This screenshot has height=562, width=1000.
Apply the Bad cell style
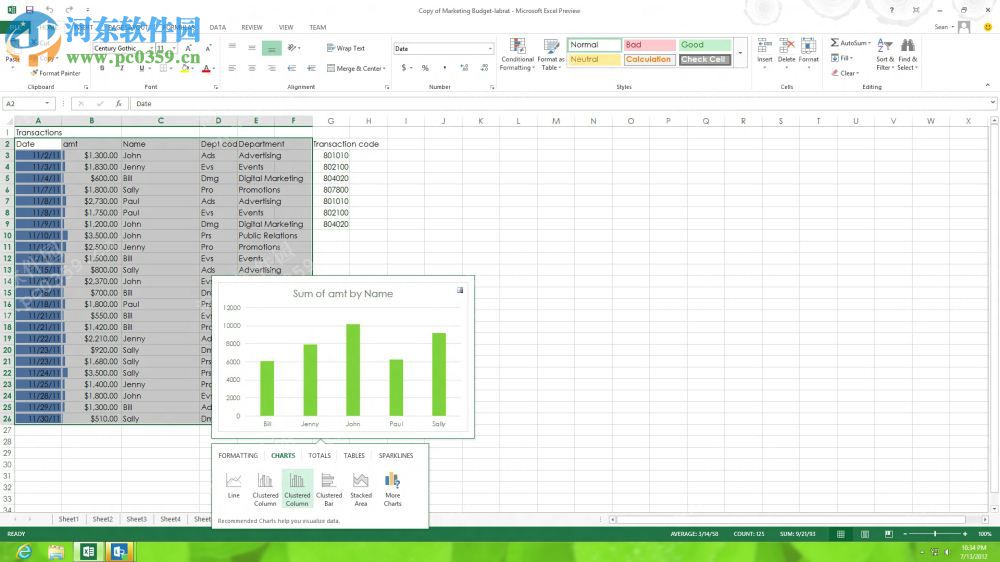tap(649, 45)
